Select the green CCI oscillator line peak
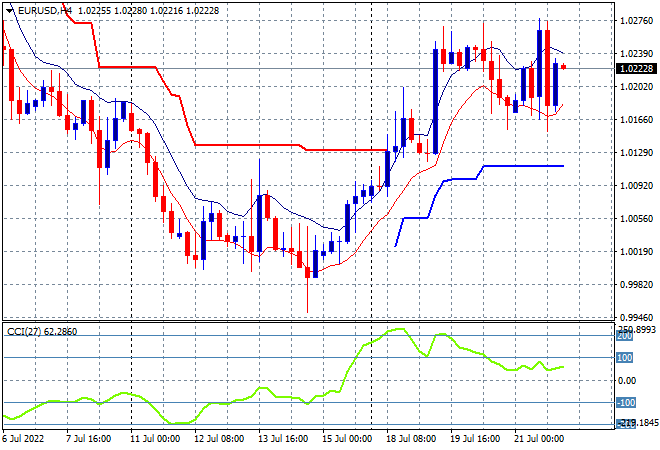The width and height of the screenshot is (660, 450). [398, 329]
